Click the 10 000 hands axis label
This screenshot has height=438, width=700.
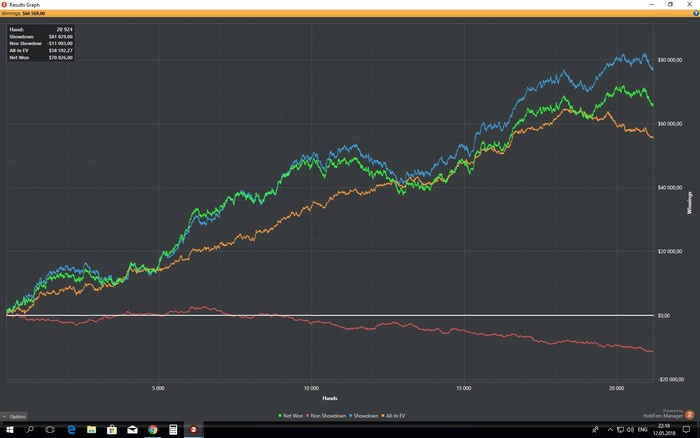(311, 388)
